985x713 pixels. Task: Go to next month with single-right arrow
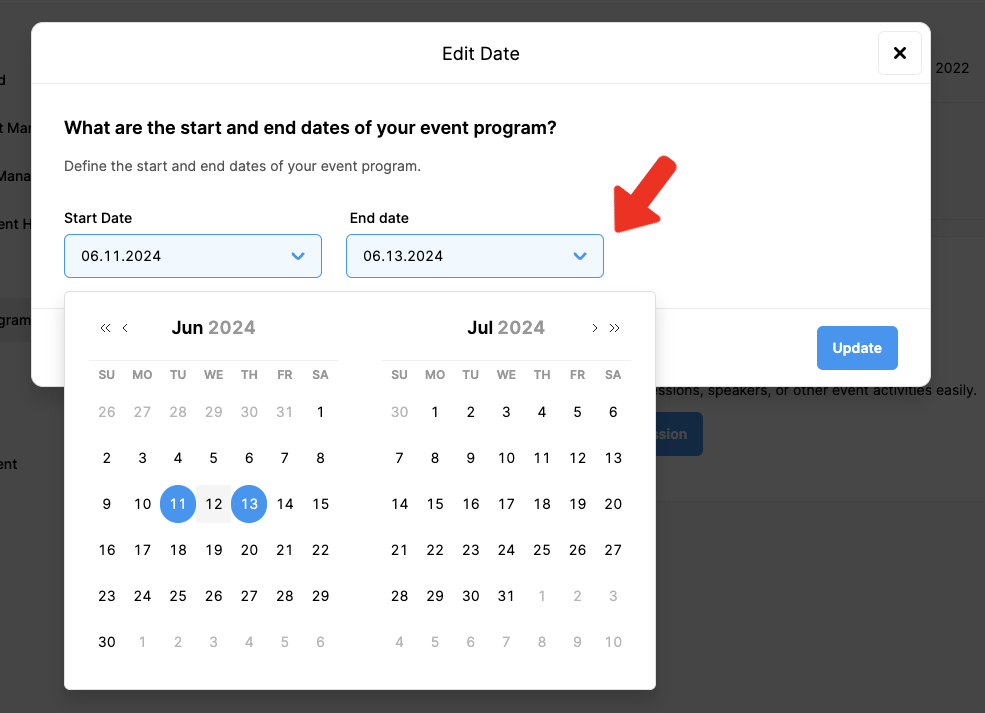(x=595, y=328)
